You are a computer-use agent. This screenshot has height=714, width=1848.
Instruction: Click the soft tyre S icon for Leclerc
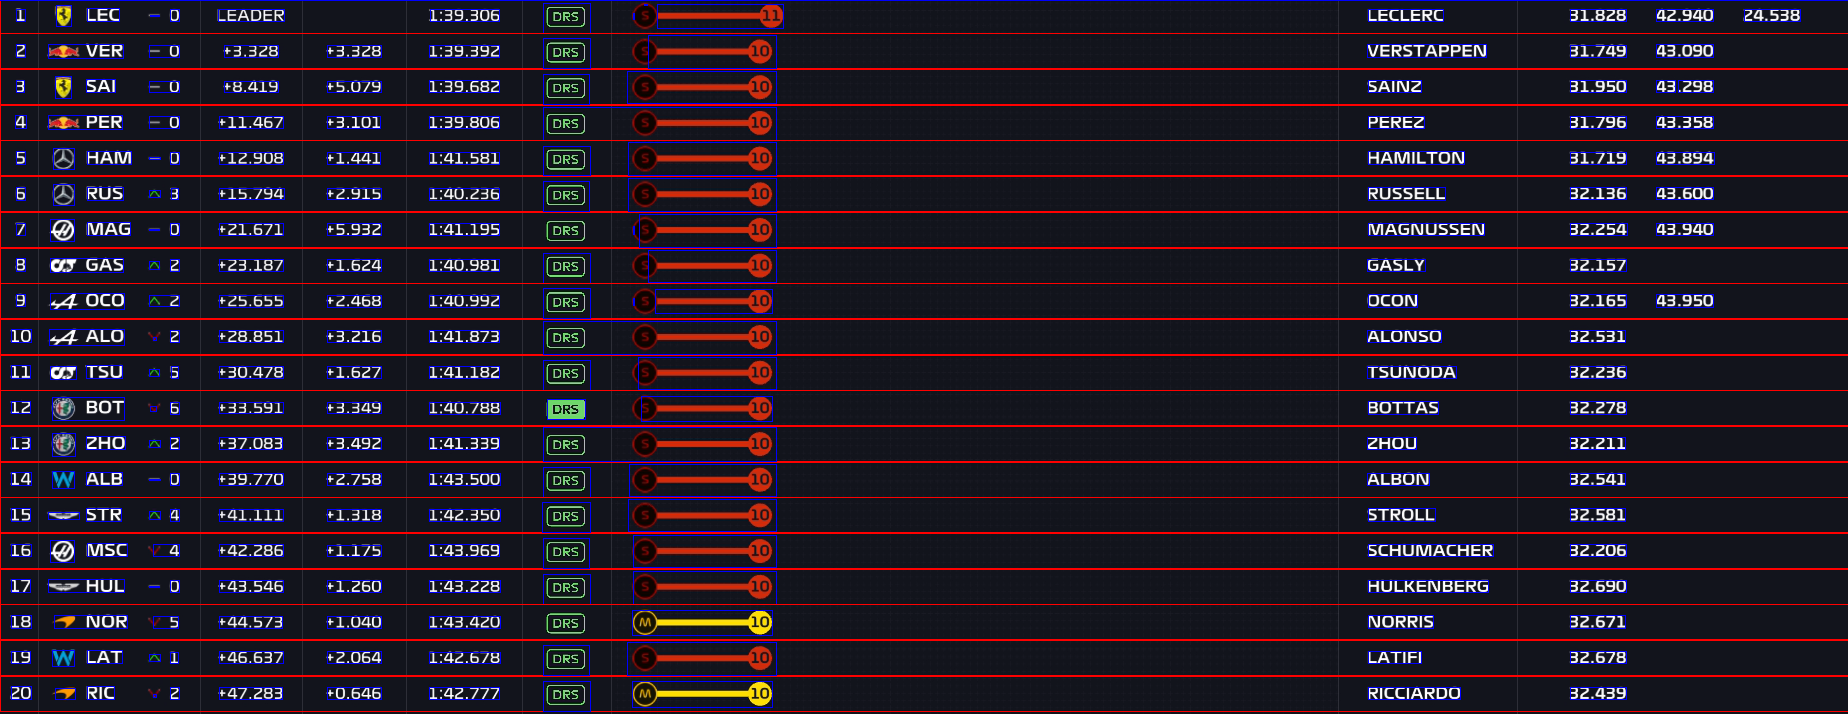click(645, 16)
